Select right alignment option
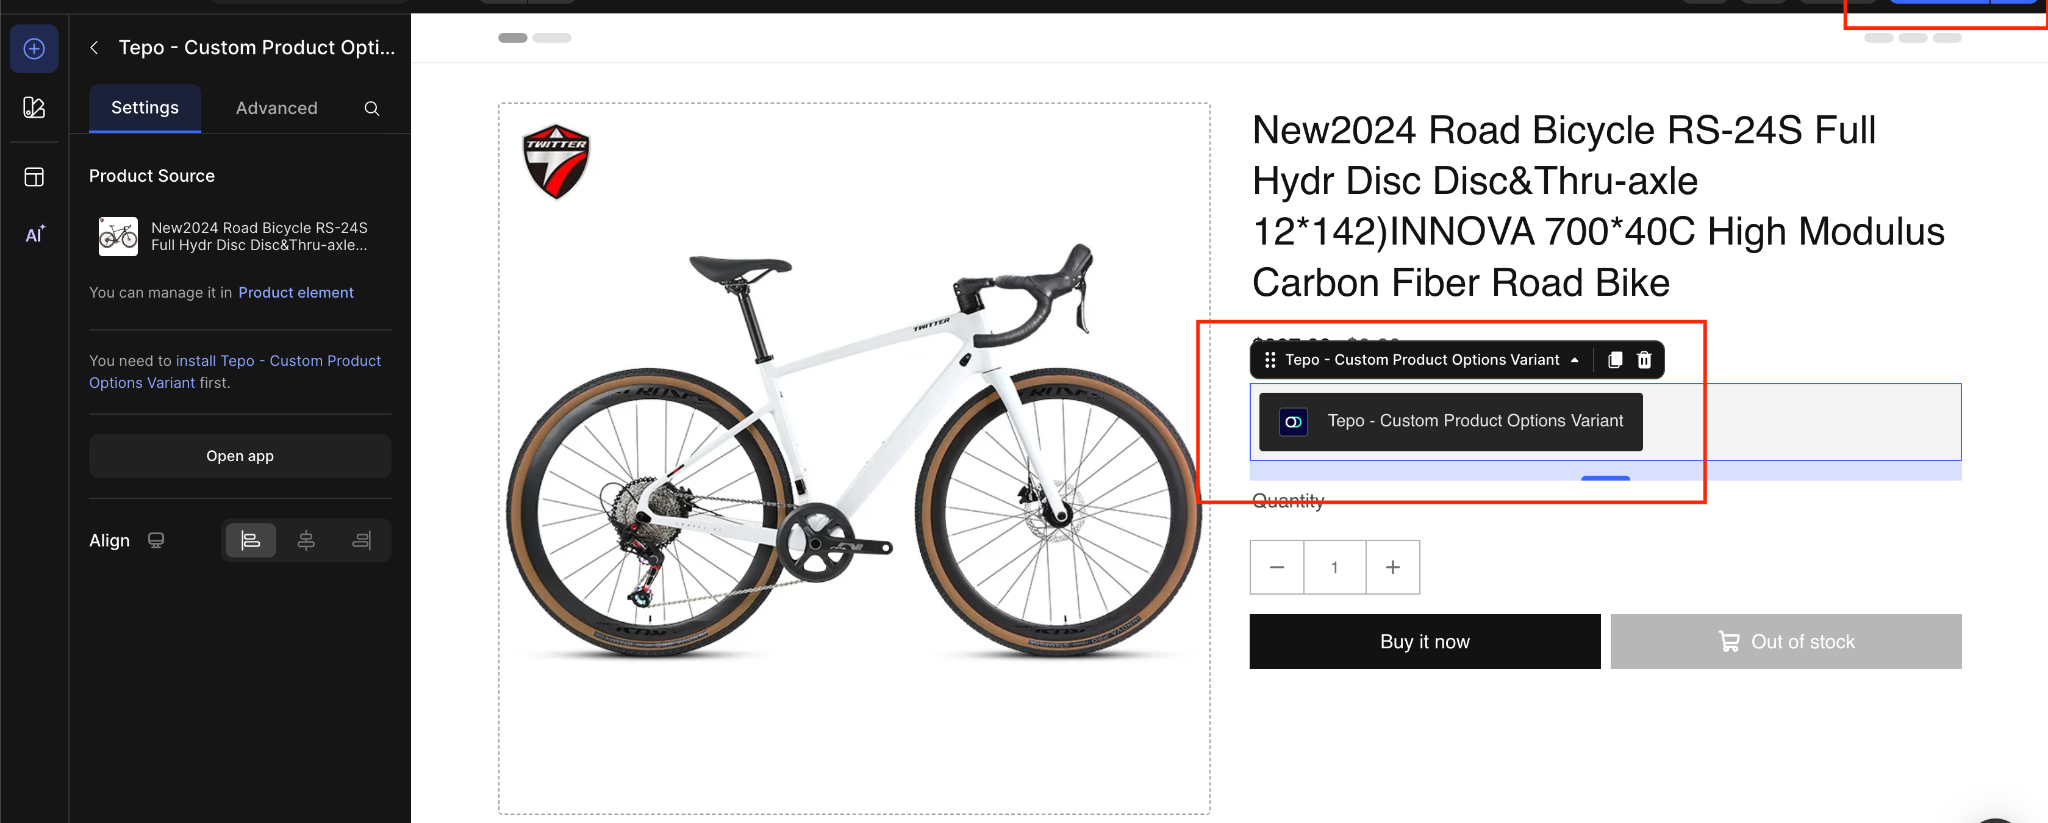Image resolution: width=2048 pixels, height=823 pixels. pos(362,540)
